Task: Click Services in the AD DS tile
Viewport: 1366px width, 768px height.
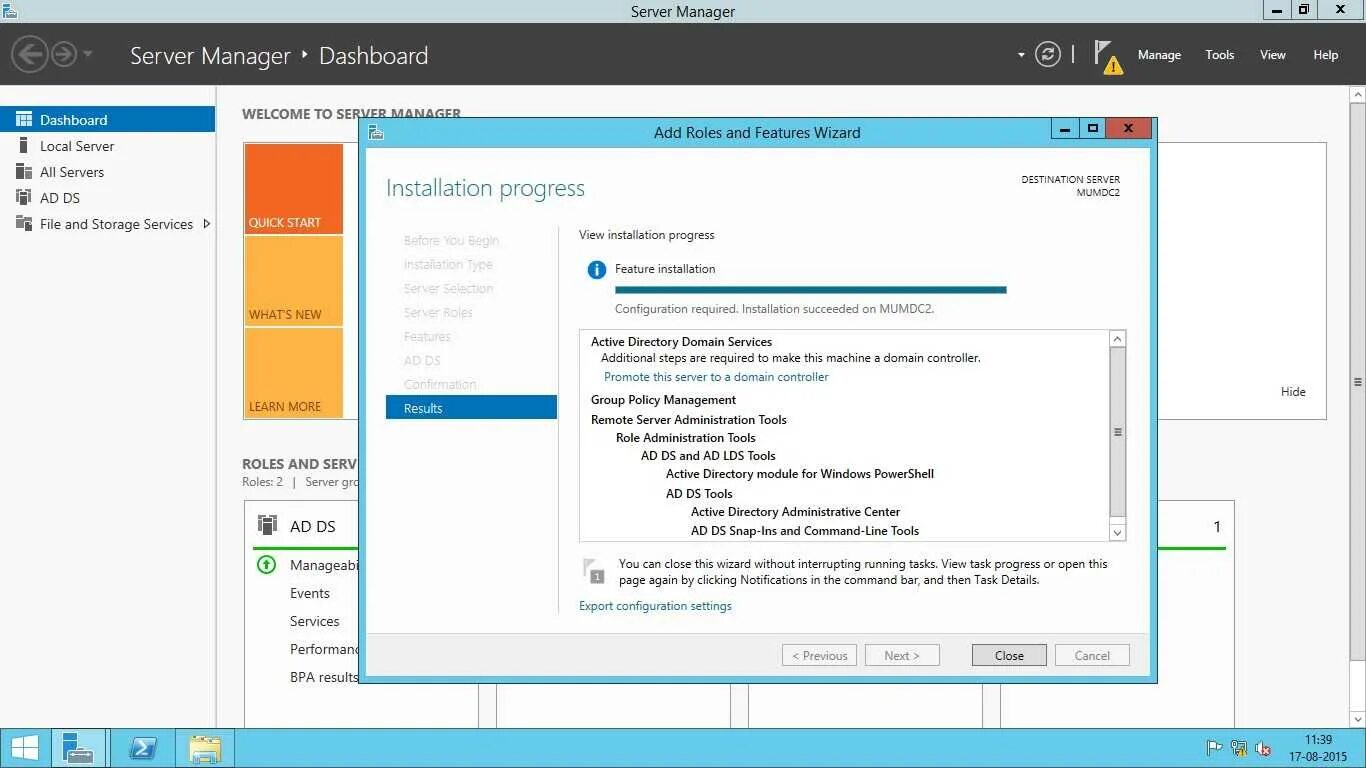Action: coord(315,621)
